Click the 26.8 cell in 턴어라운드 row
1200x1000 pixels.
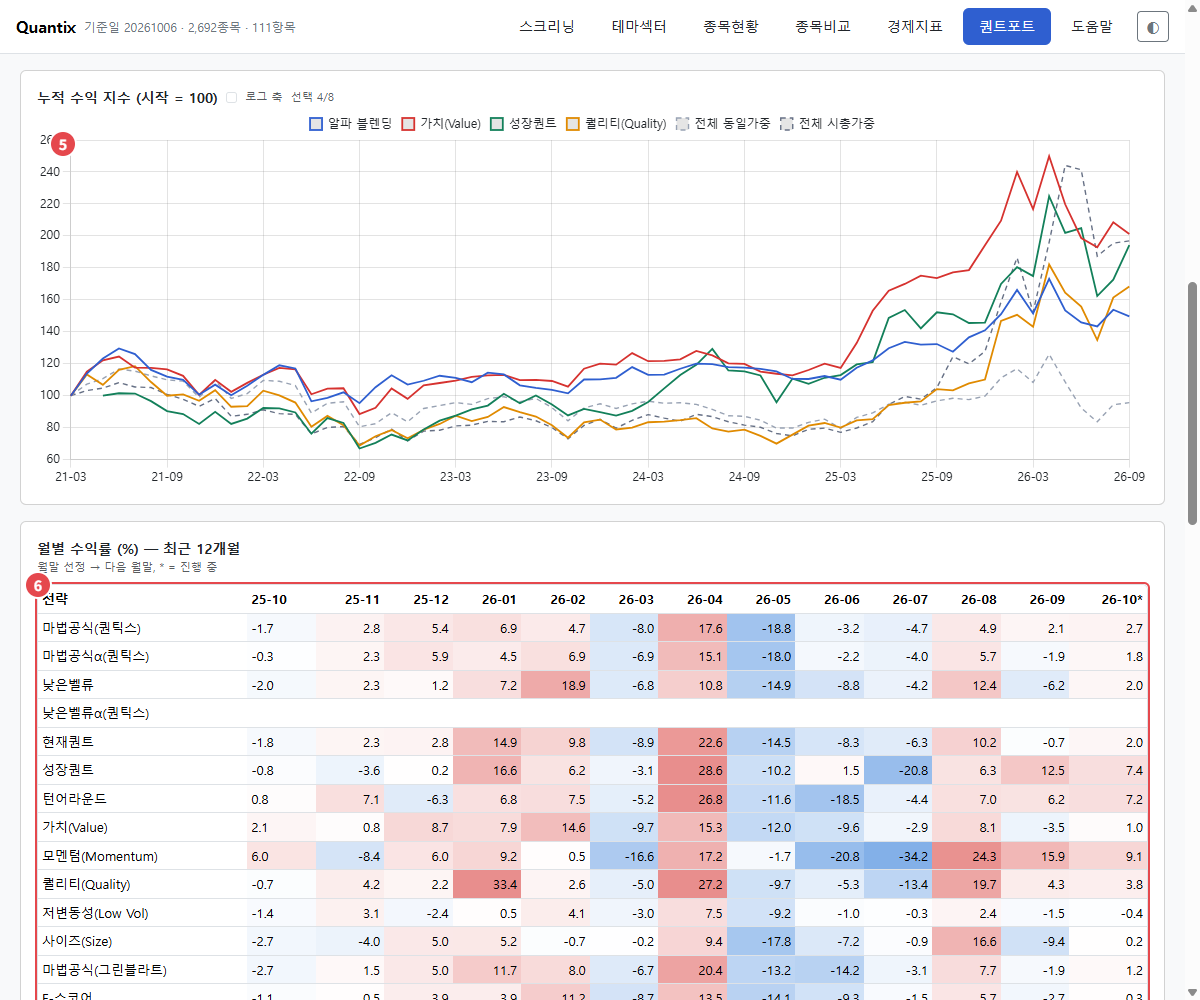(693, 799)
